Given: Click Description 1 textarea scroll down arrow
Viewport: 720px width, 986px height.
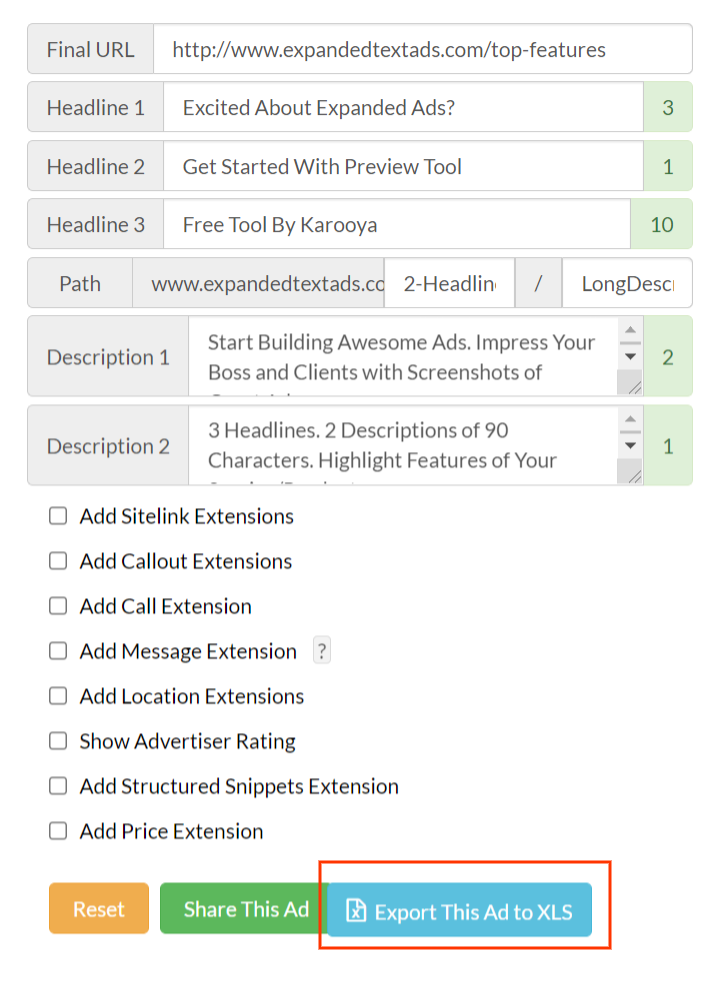Looking at the screenshot, I should coord(630,357).
